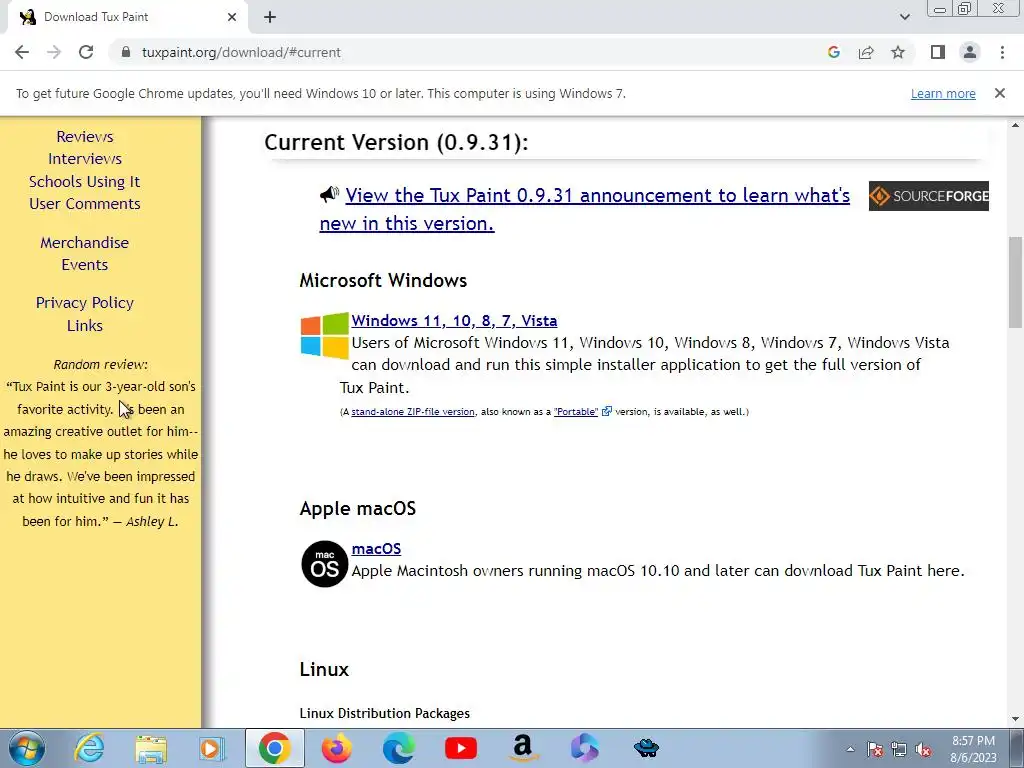Launch Firefox from the taskbar
Screen dimensions: 1024x768
[x=336, y=748]
